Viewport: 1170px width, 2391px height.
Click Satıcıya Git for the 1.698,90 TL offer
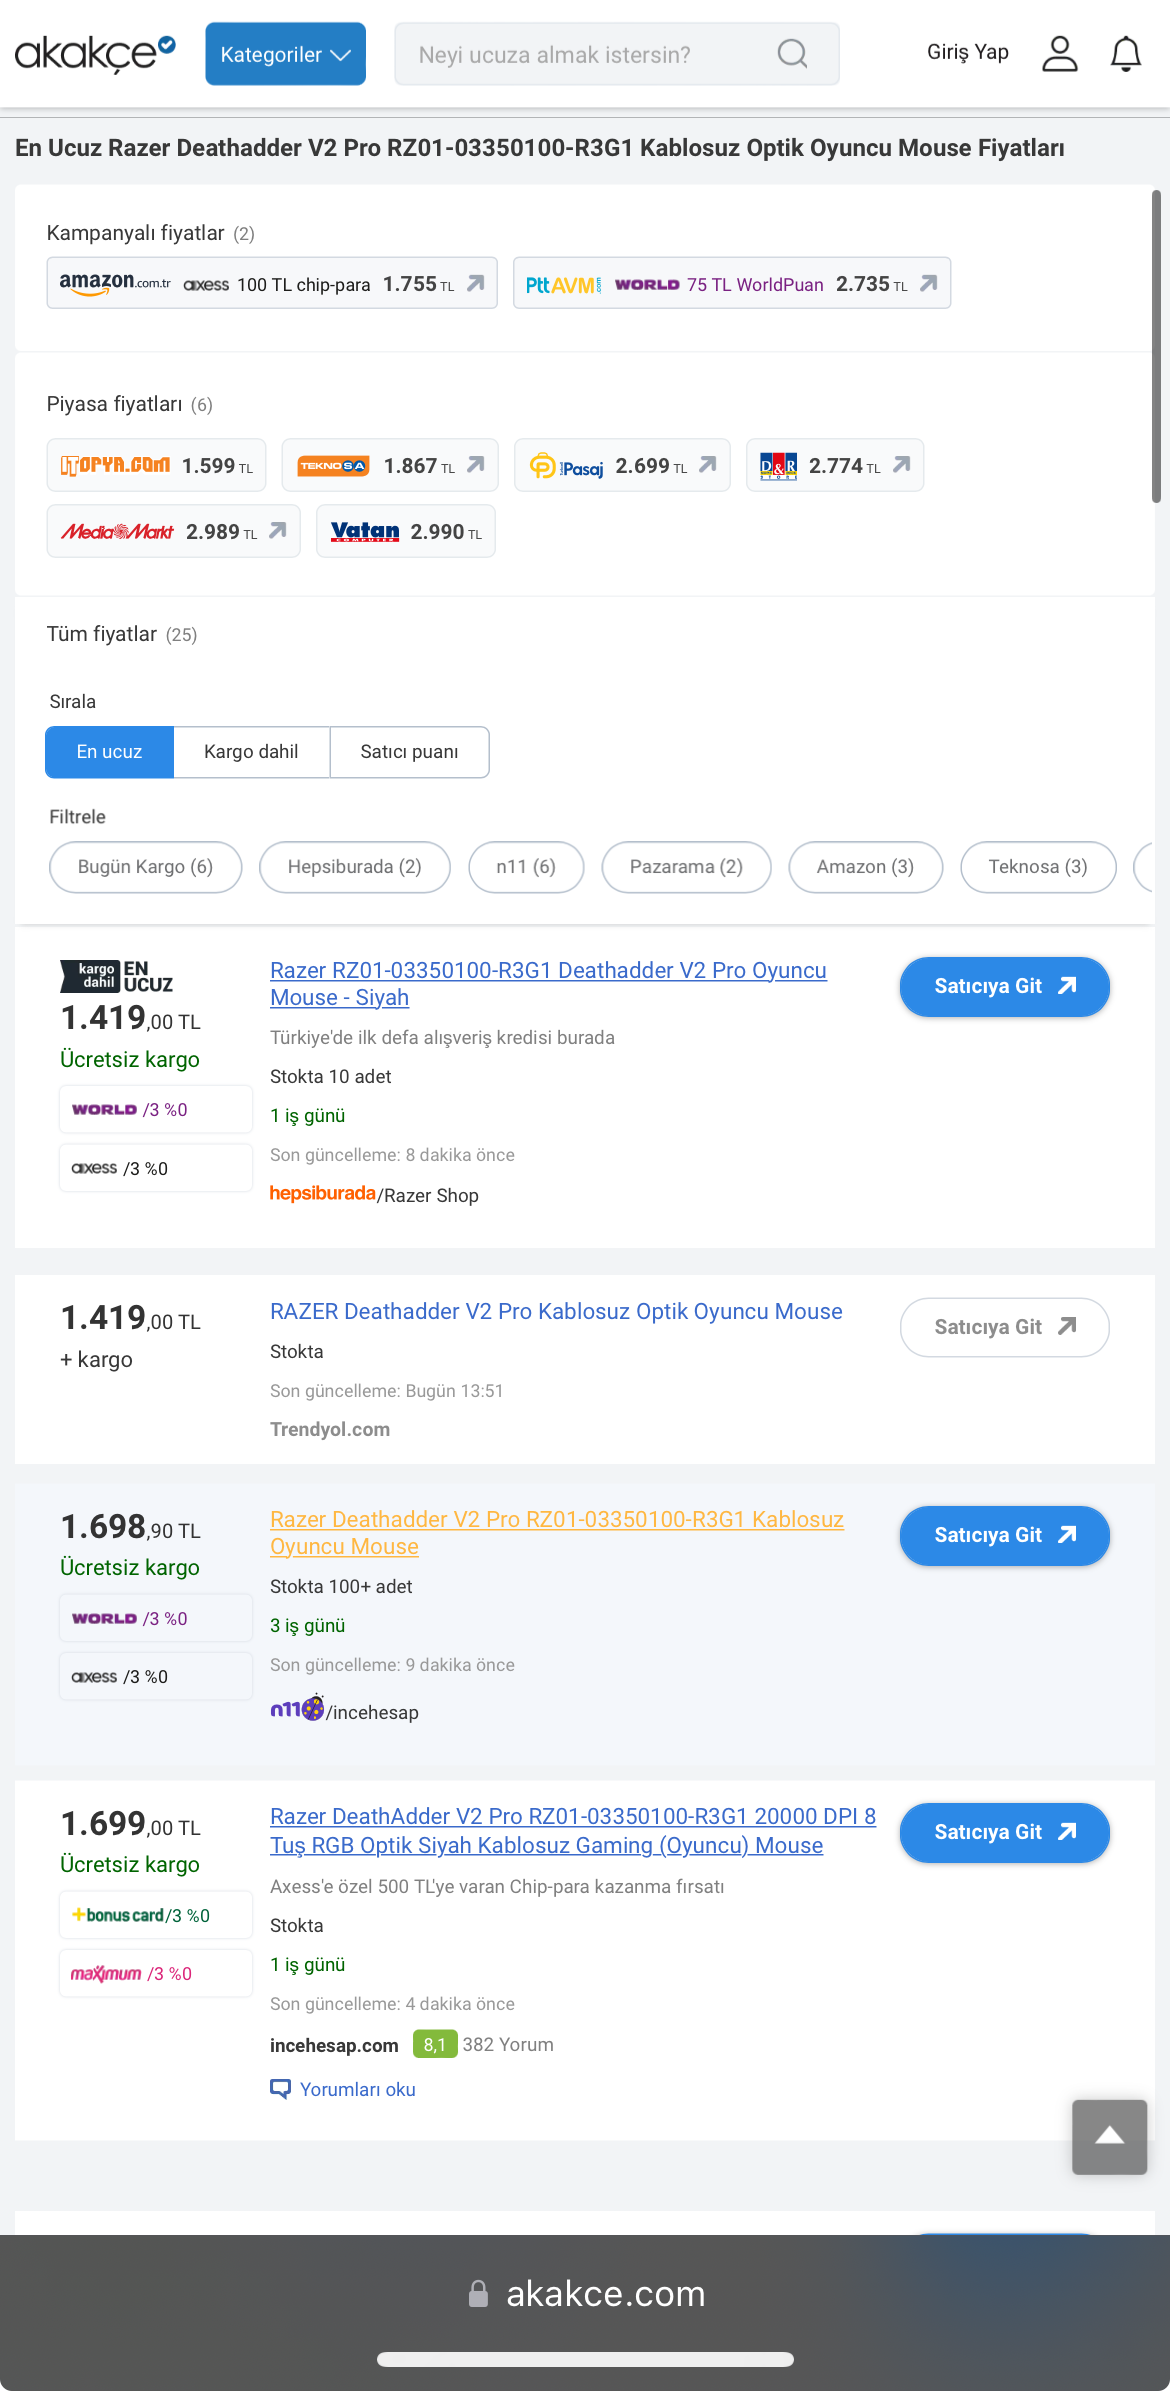point(1005,1536)
